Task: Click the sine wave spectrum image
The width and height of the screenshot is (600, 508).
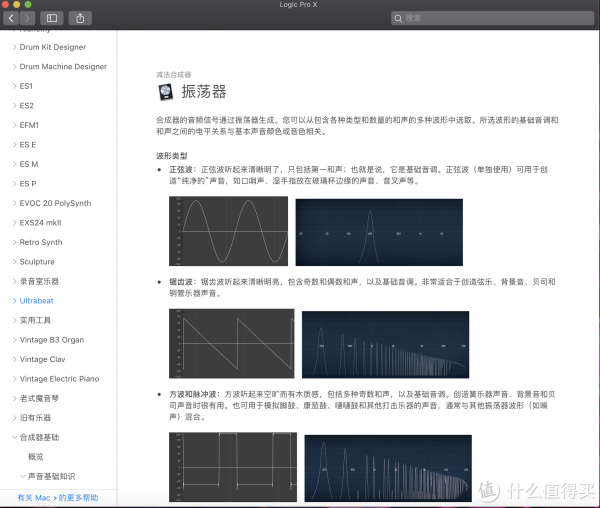Action: 379,232
